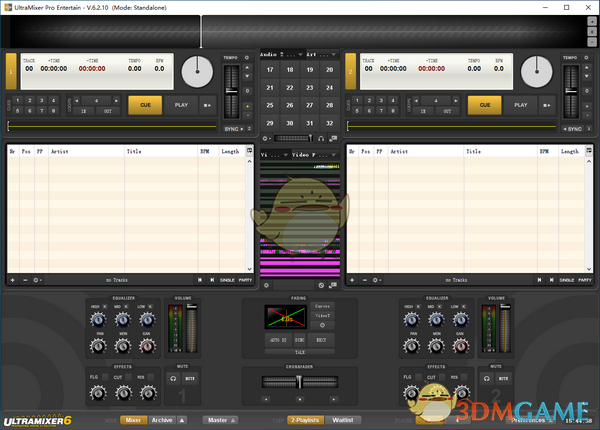Trigger sample pad 27
600x430 pixels.
tap(310, 105)
